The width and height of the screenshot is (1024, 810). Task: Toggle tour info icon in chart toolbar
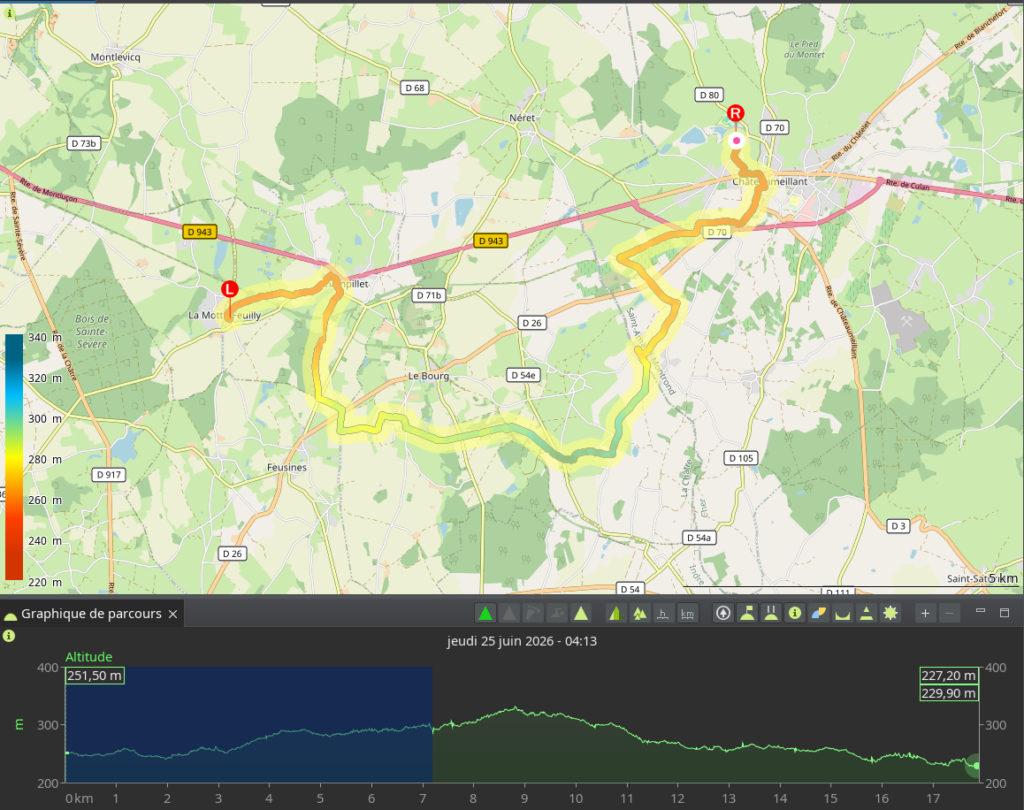[795, 613]
